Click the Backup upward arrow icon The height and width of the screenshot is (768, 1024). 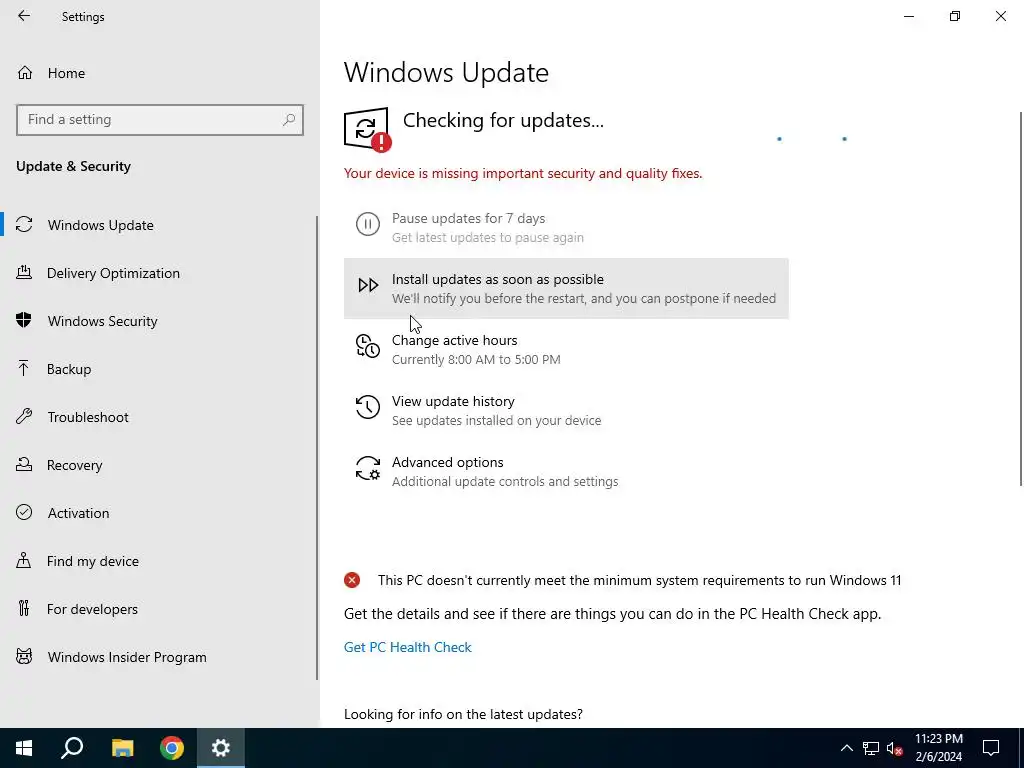point(24,368)
